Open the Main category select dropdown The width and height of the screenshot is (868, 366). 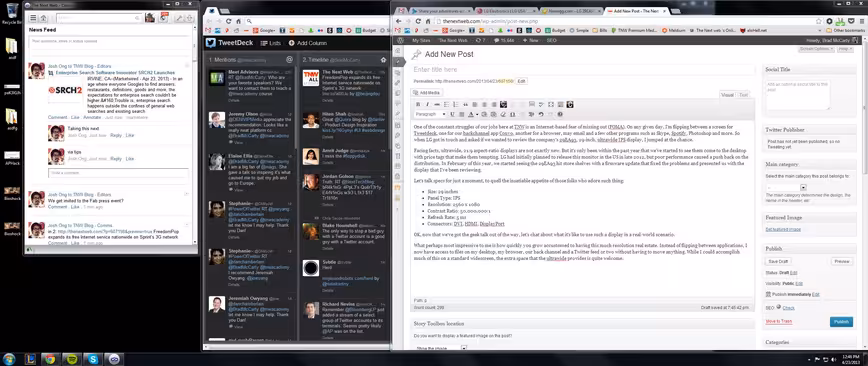point(786,187)
